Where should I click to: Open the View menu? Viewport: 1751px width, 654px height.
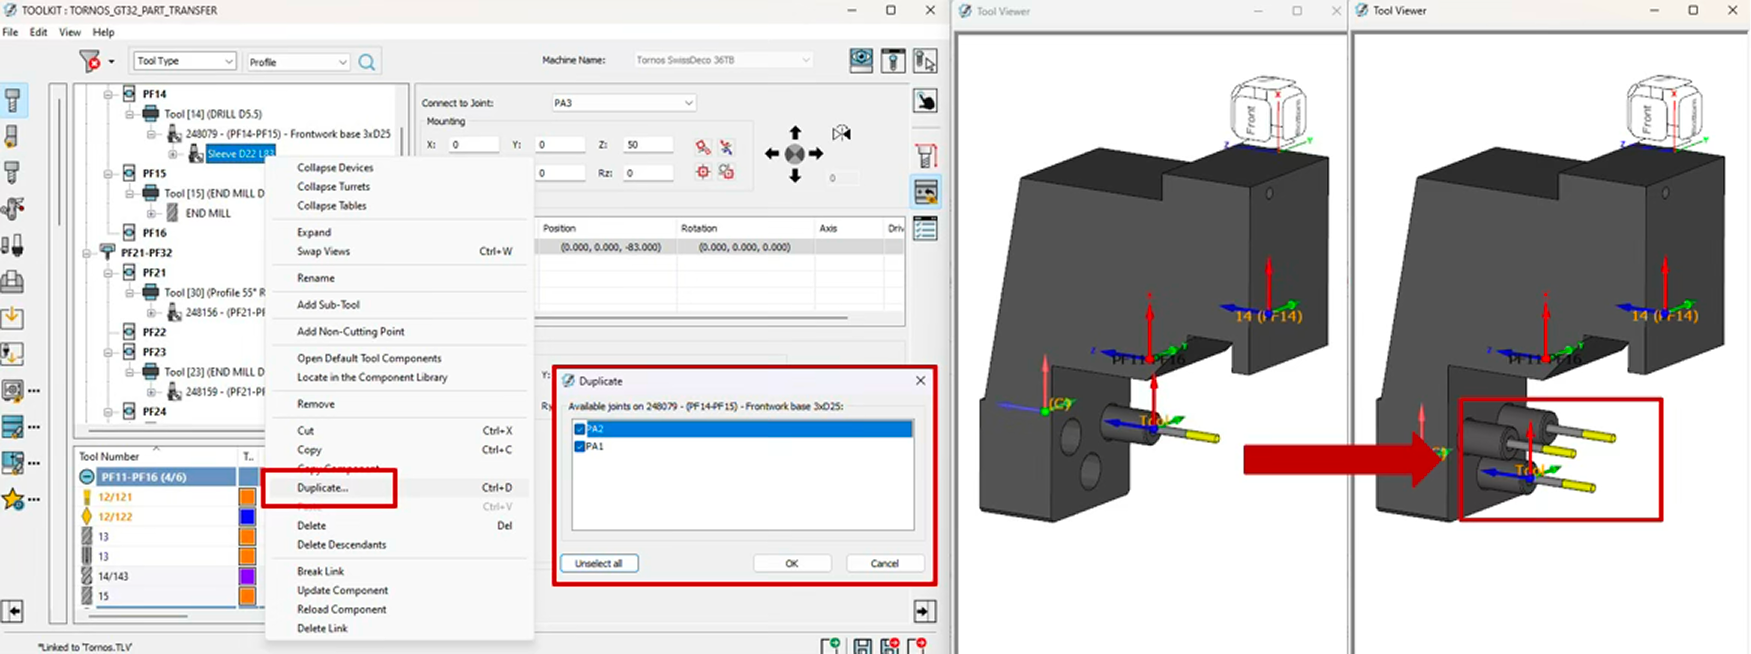click(70, 32)
